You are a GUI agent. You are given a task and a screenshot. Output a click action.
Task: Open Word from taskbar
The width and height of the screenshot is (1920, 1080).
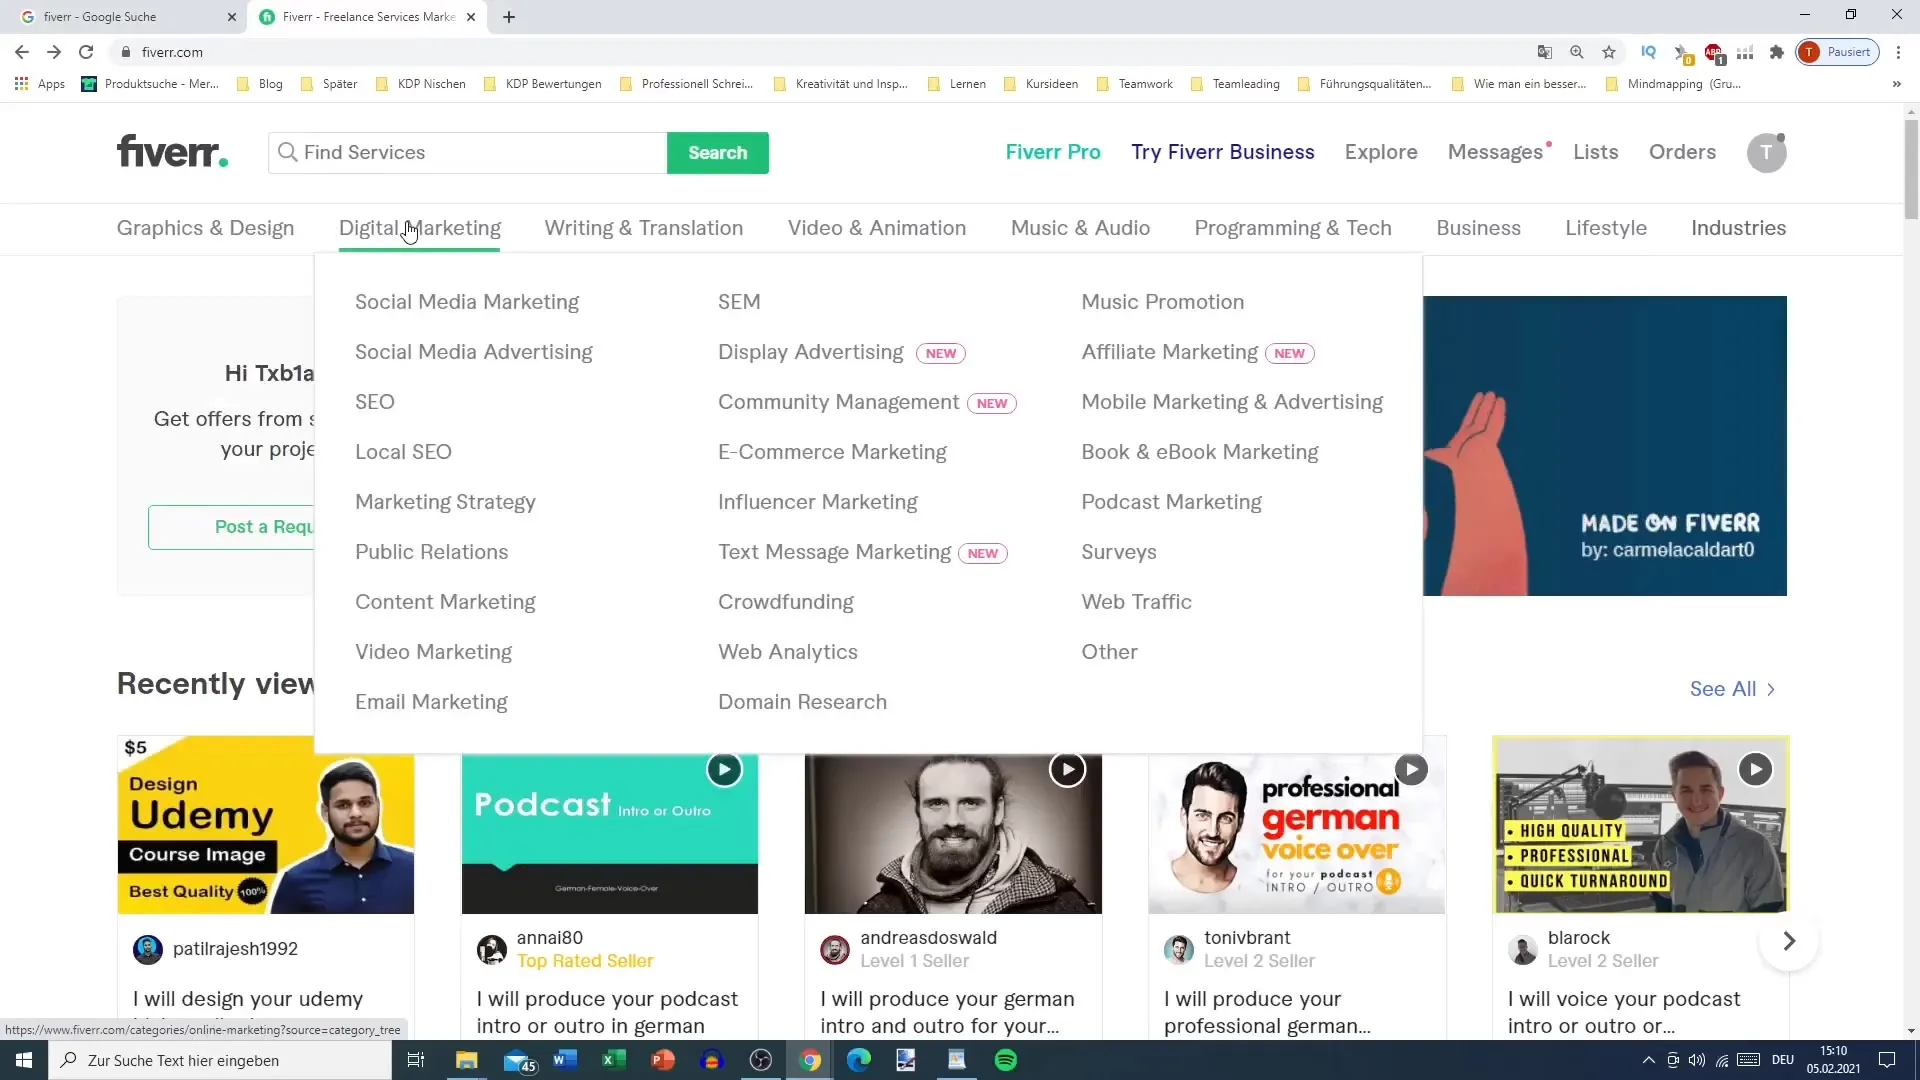[565, 1060]
